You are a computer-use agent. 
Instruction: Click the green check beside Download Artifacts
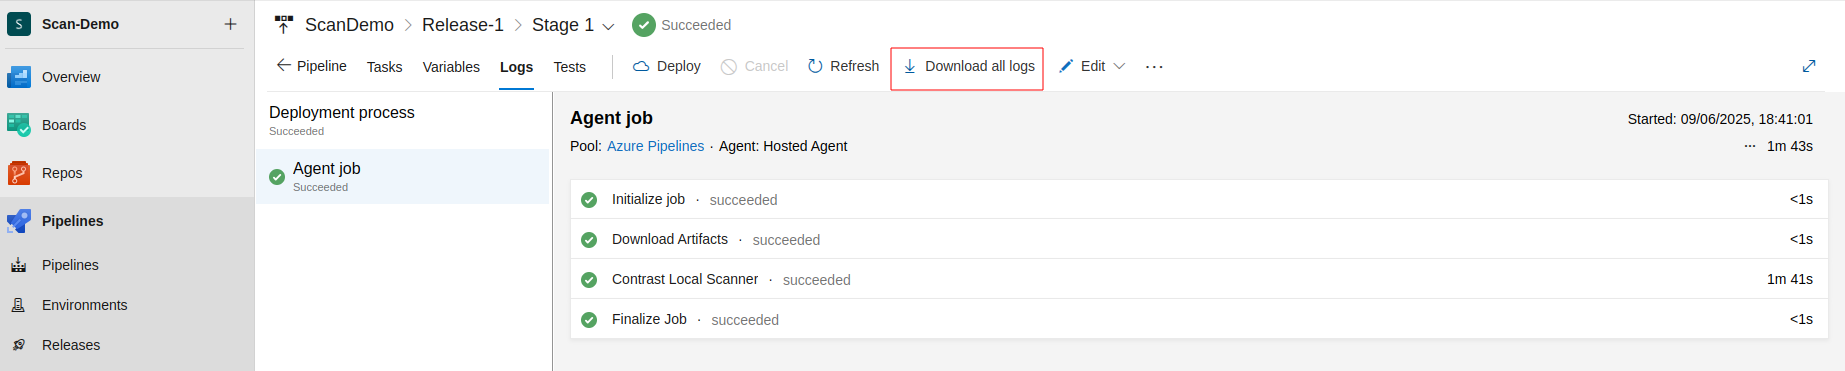pyautogui.click(x=589, y=240)
